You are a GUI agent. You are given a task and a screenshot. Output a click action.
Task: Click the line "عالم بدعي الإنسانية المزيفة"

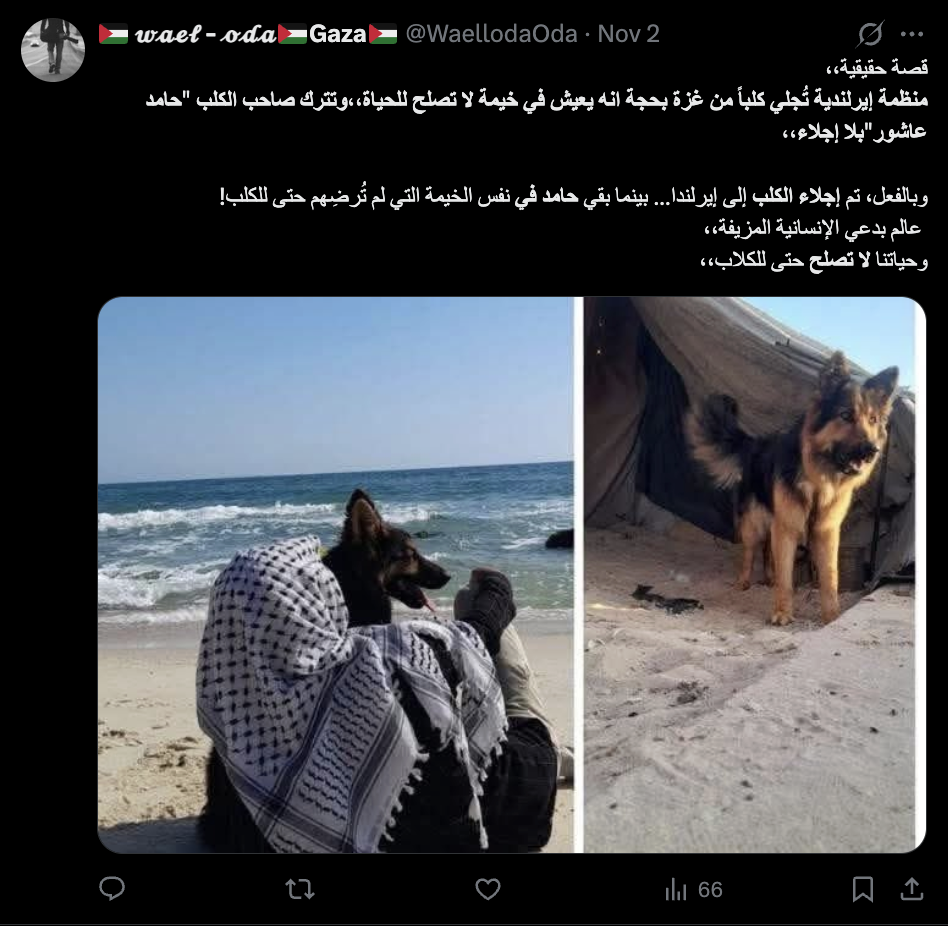813,228
